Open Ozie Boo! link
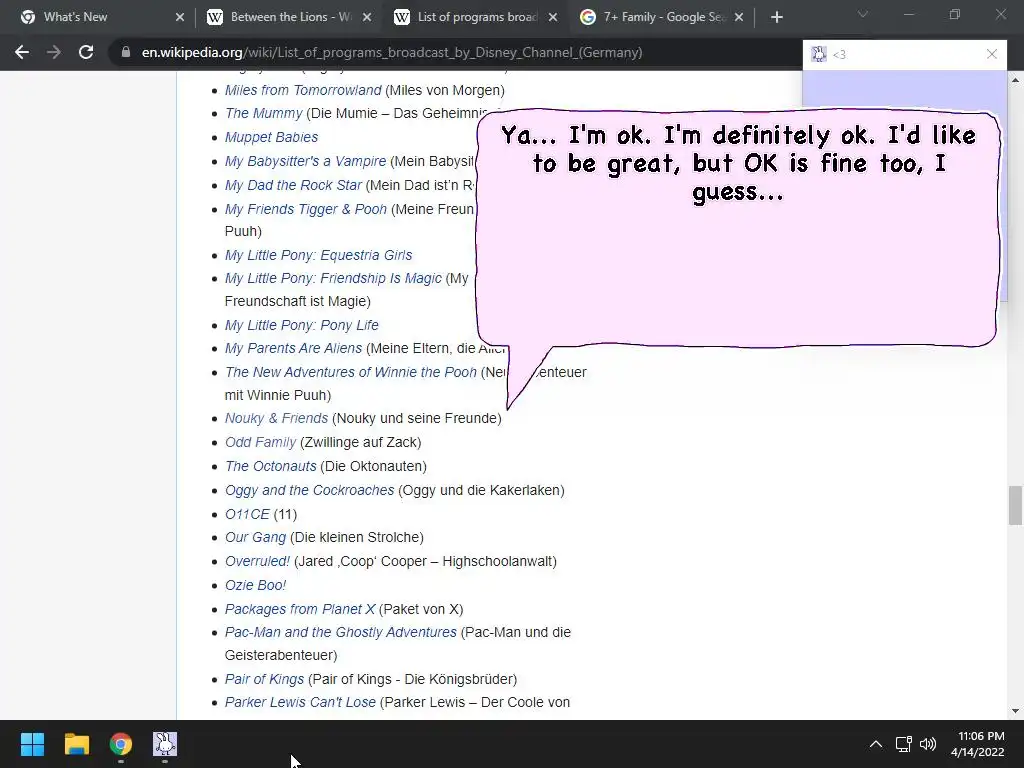The height and width of the screenshot is (768, 1024). (255, 585)
